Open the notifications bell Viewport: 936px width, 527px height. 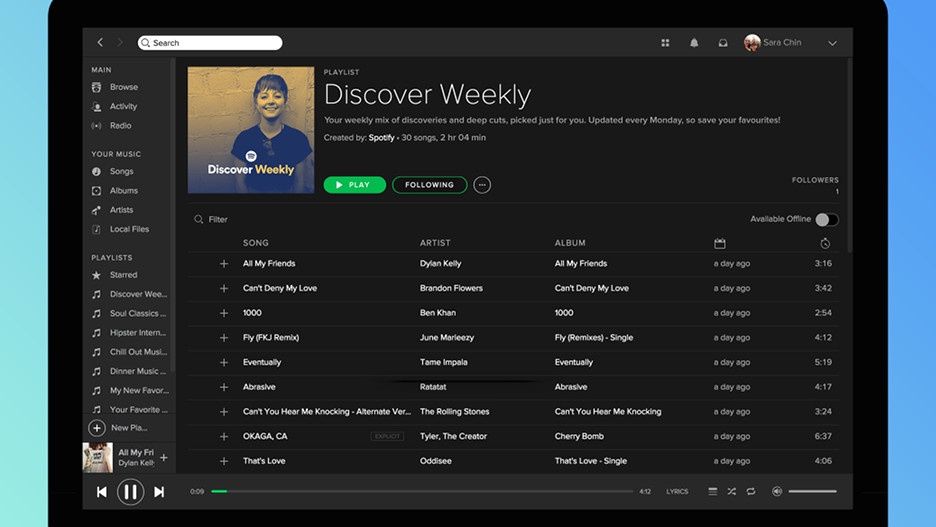click(694, 42)
